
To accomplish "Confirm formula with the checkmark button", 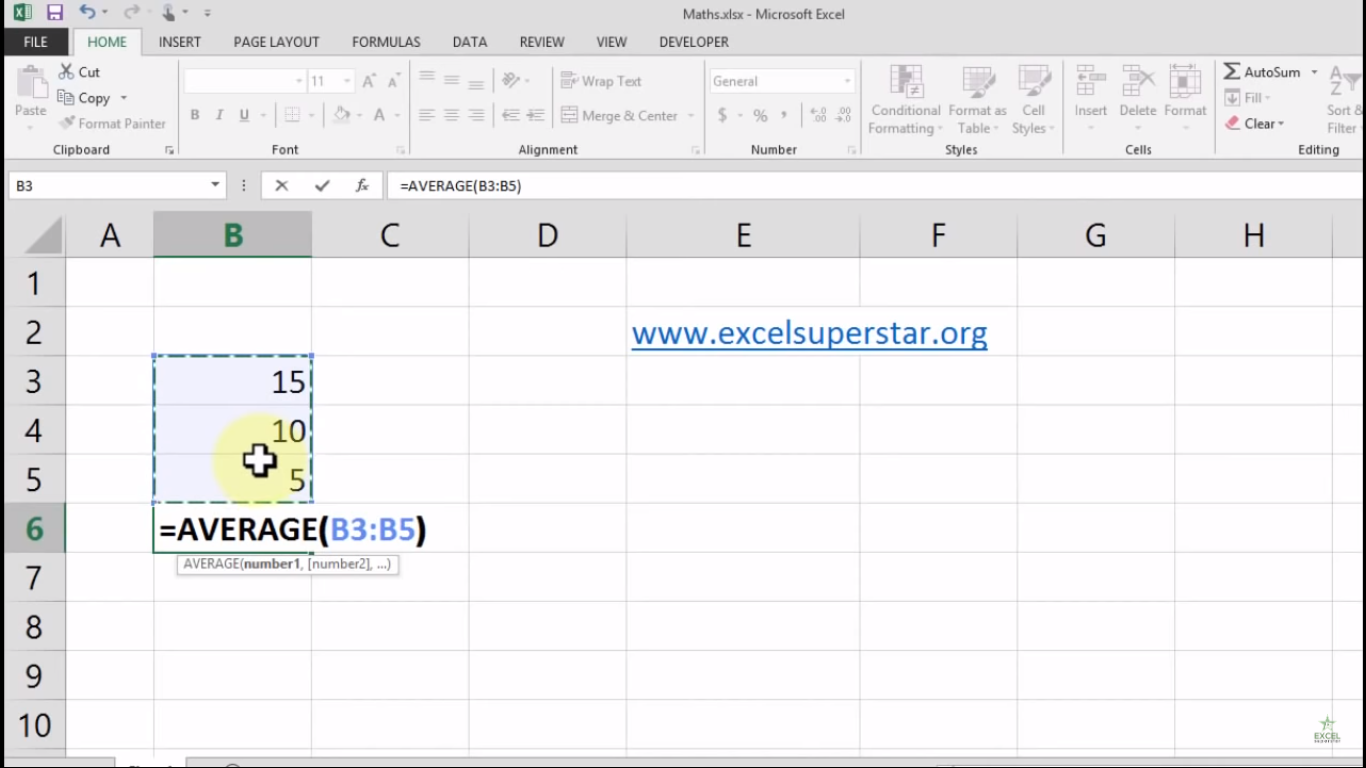I will pyautogui.click(x=321, y=186).
